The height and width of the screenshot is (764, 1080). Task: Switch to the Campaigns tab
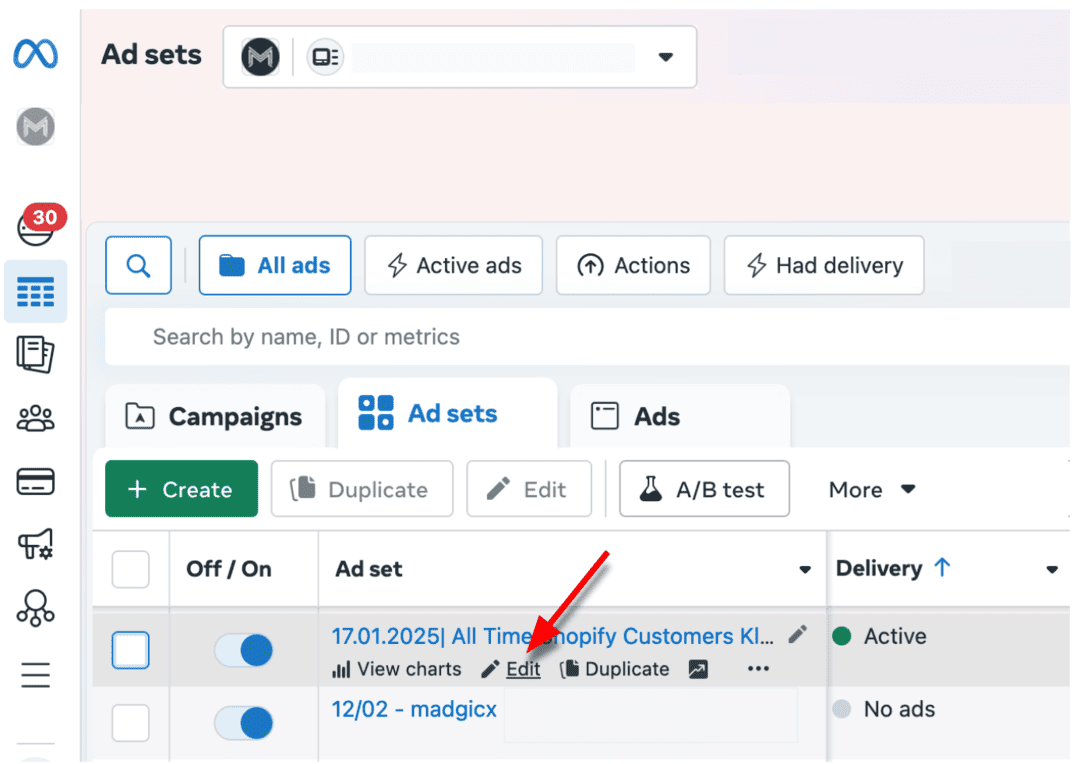(x=215, y=416)
